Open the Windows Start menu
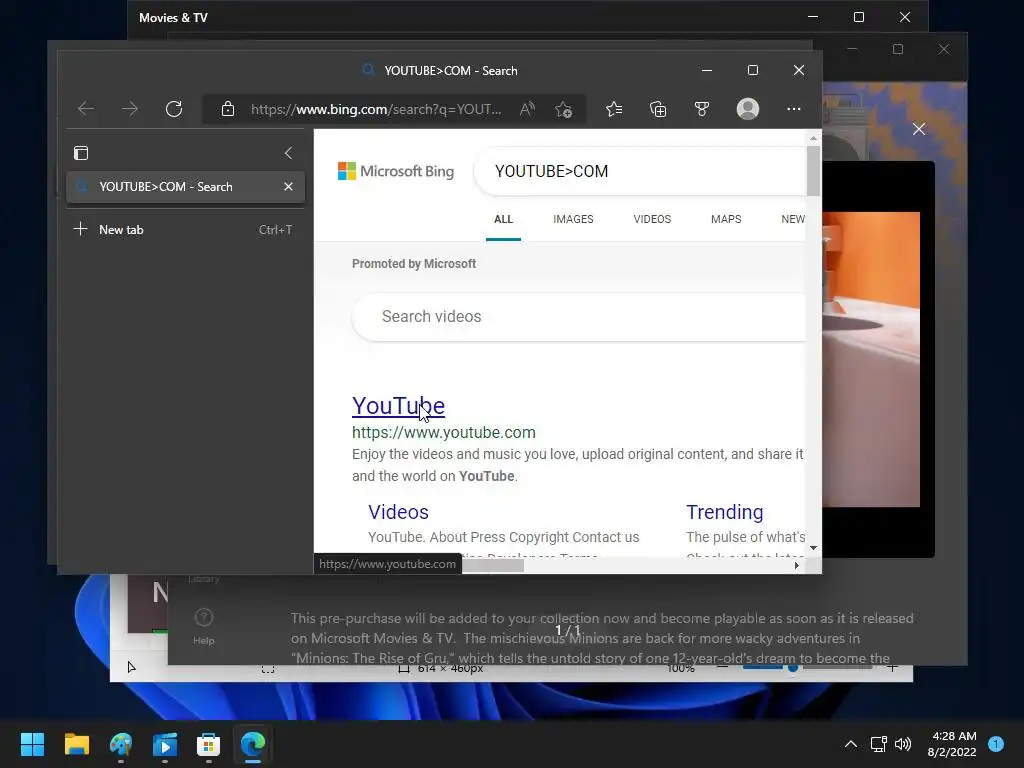1024x768 pixels. [32, 744]
